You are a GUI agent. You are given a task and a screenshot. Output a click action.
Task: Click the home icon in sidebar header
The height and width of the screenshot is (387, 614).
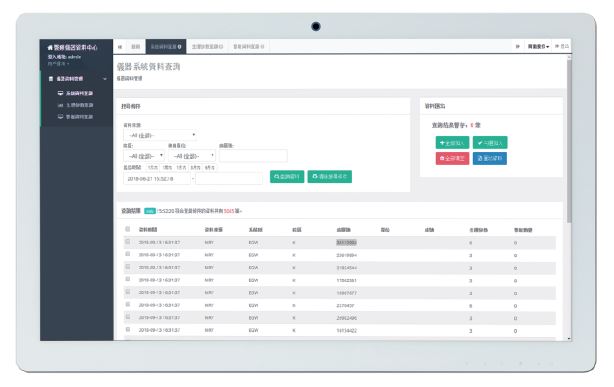[x=50, y=47]
